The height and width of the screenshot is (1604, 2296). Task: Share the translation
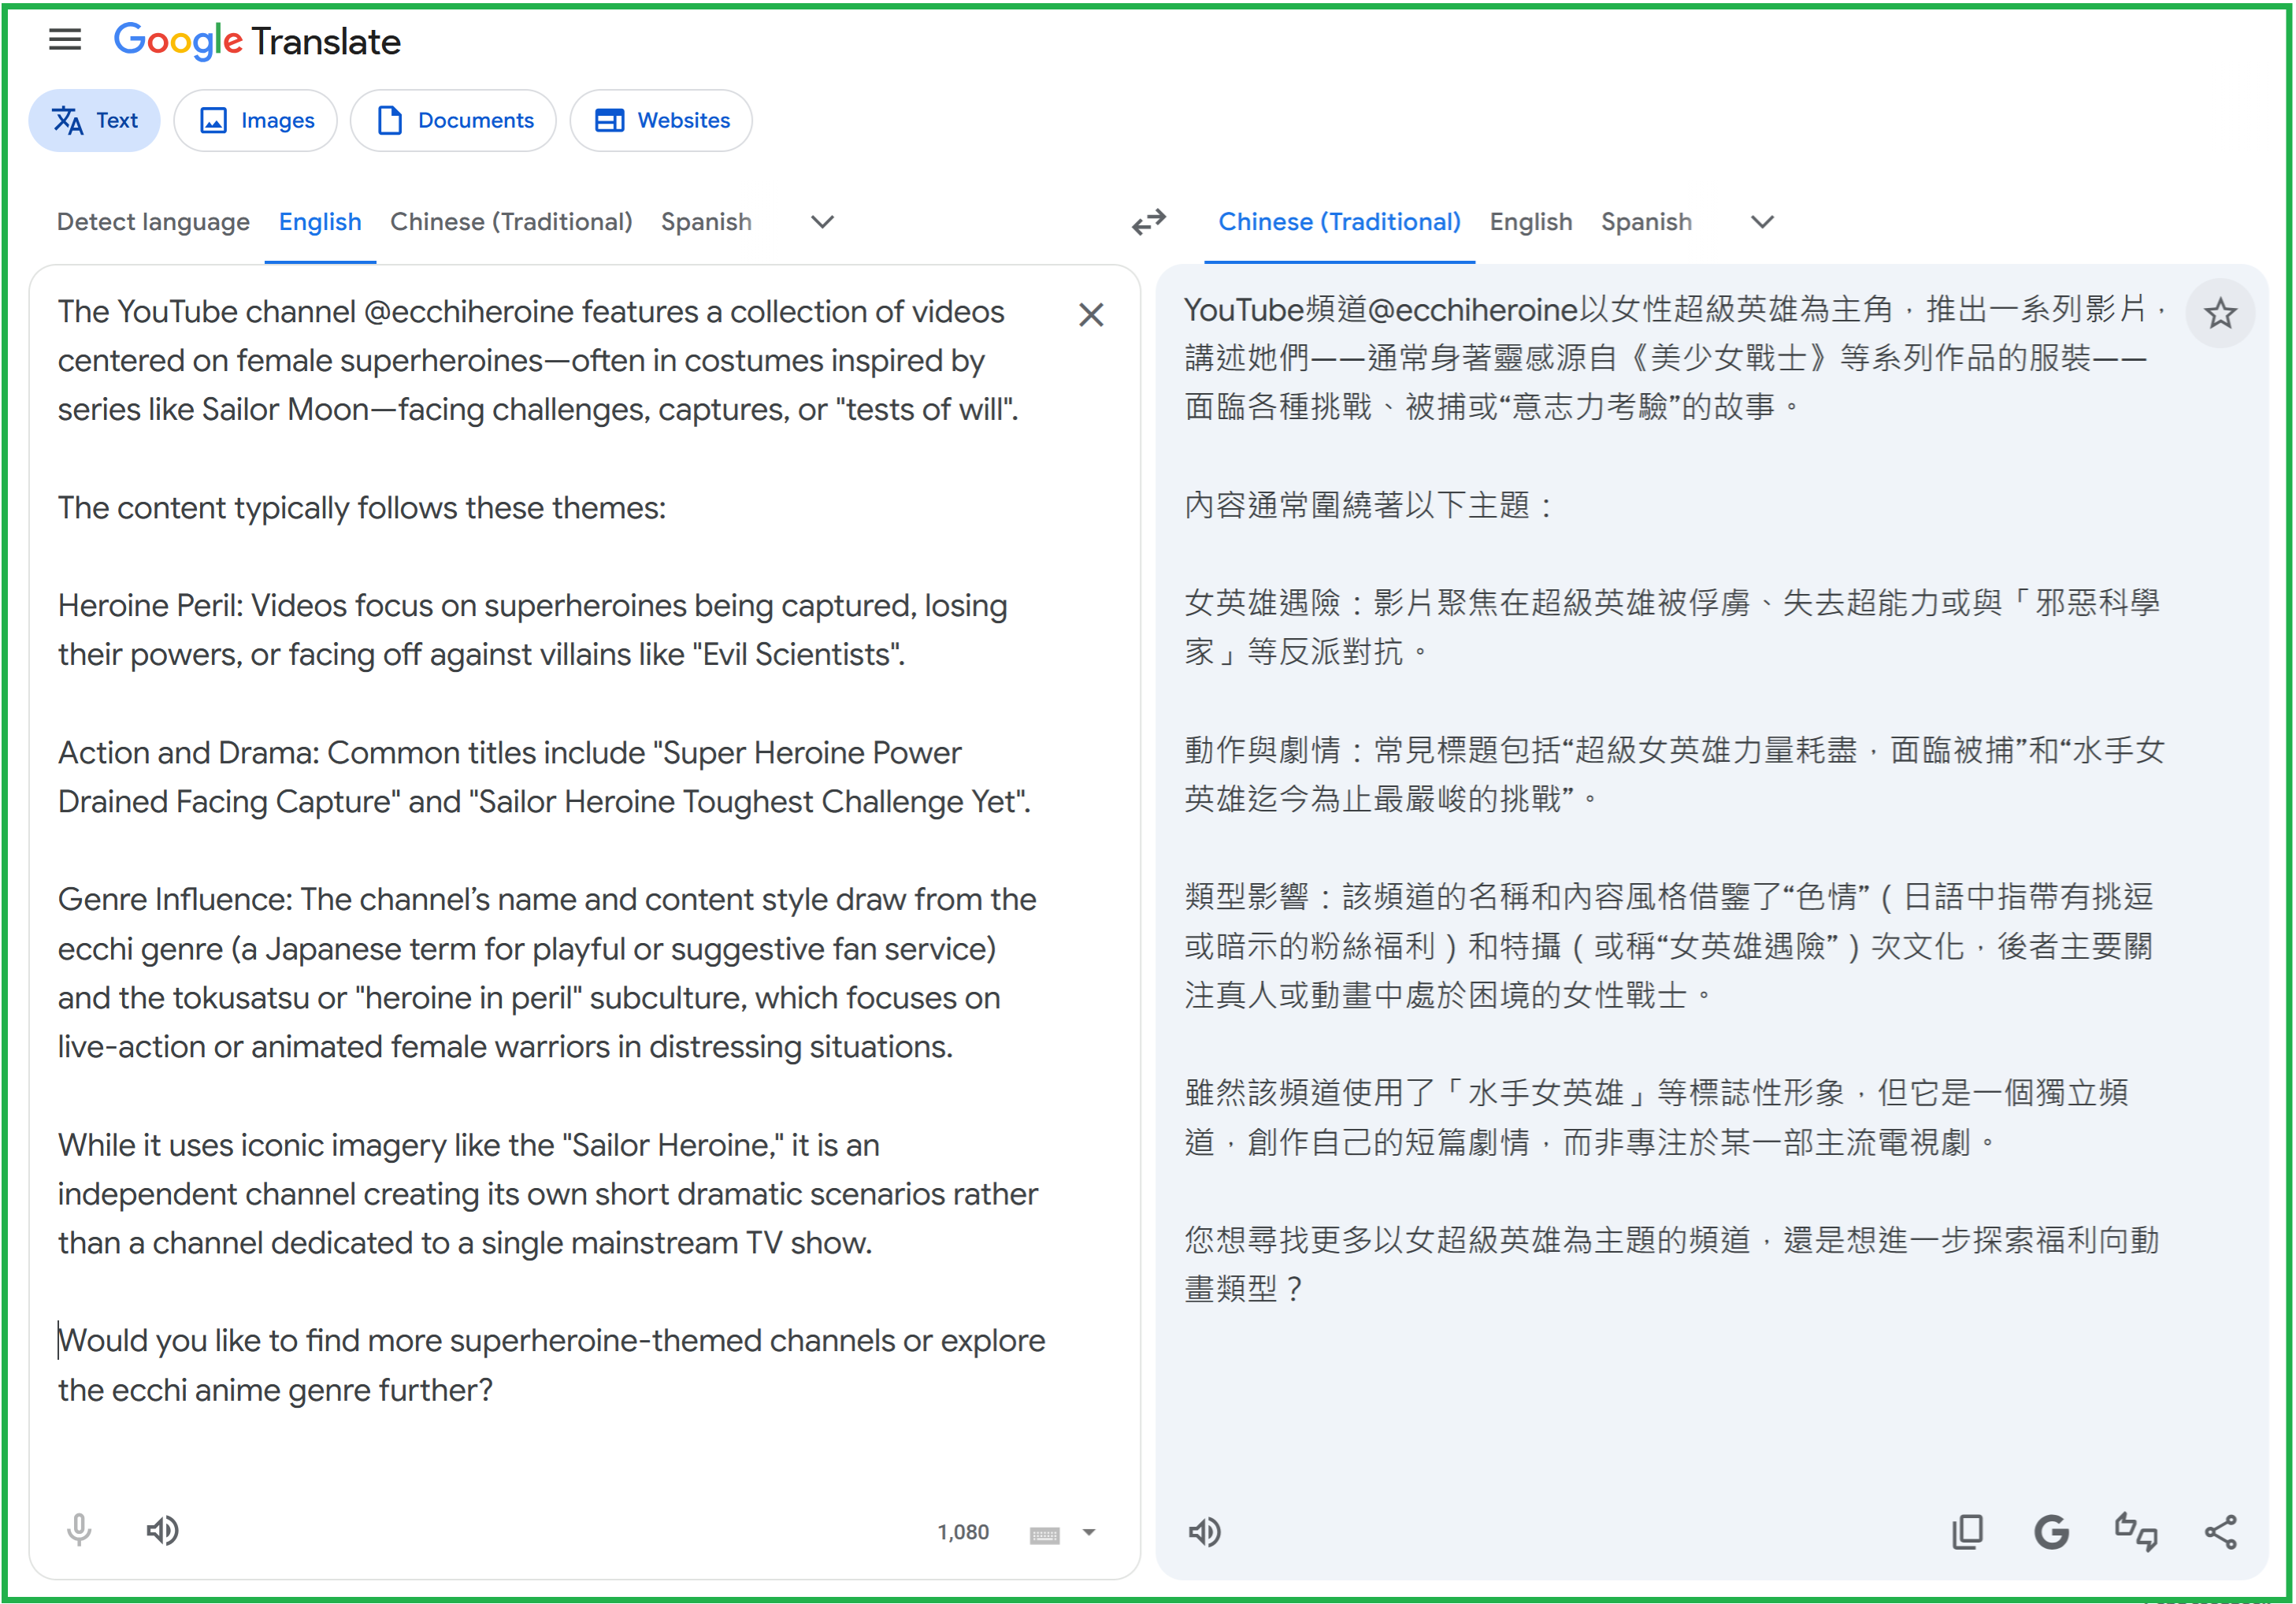pyautogui.click(x=2220, y=1531)
